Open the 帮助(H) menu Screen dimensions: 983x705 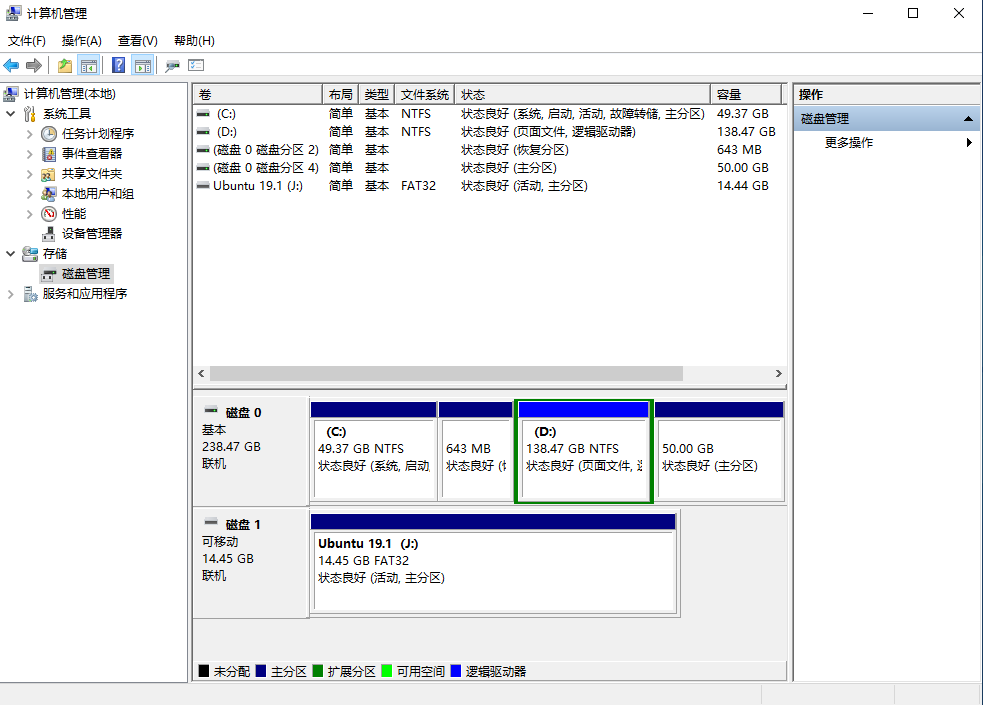[x=194, y=41]
